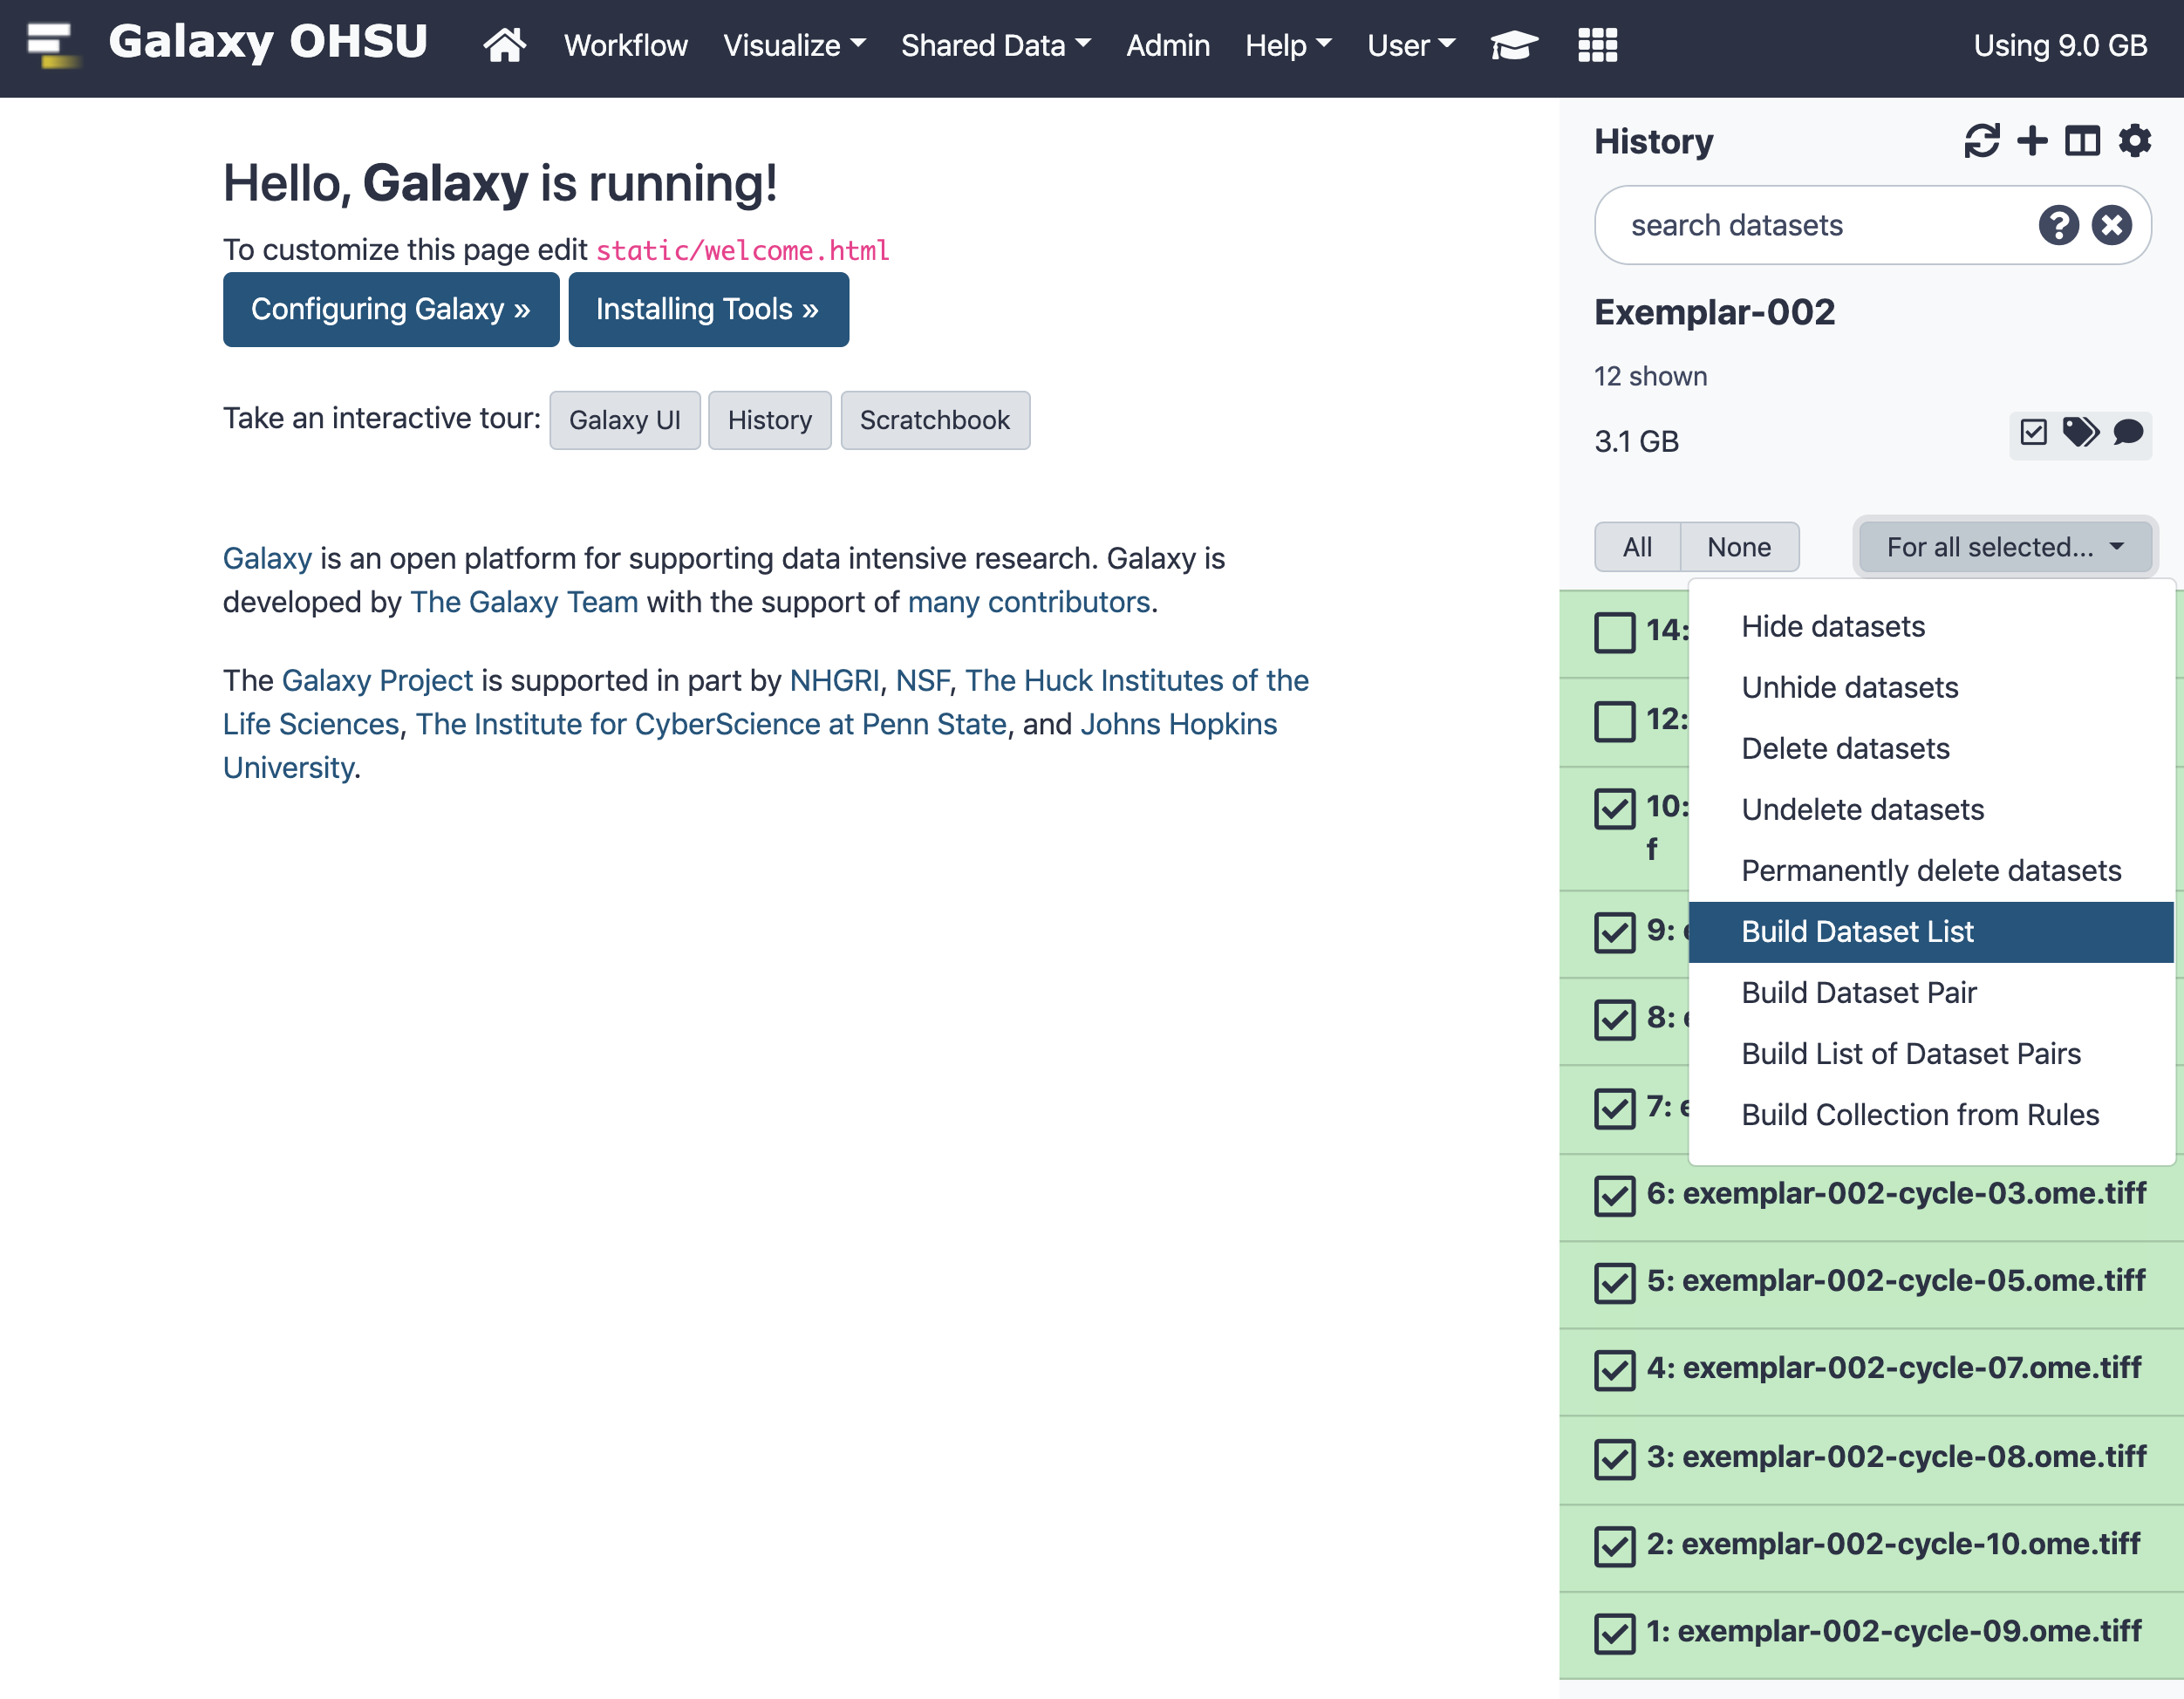Uncheck dataset 10 checkbox
The height and width of the screenshot is (1699, 2184).
click(x=1614, y=809)
